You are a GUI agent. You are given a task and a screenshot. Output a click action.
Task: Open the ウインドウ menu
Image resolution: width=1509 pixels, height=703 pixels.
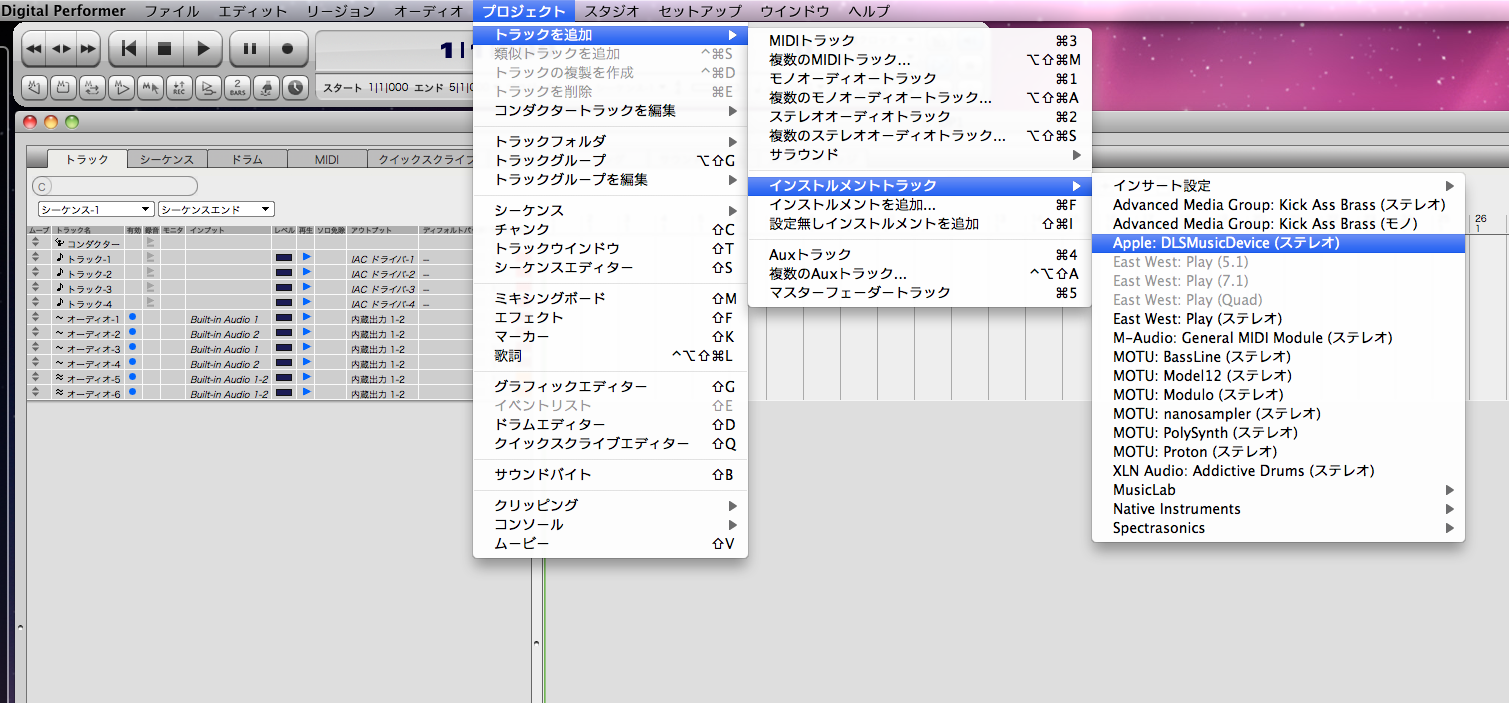pyautogui.click(x=794, y=11)
